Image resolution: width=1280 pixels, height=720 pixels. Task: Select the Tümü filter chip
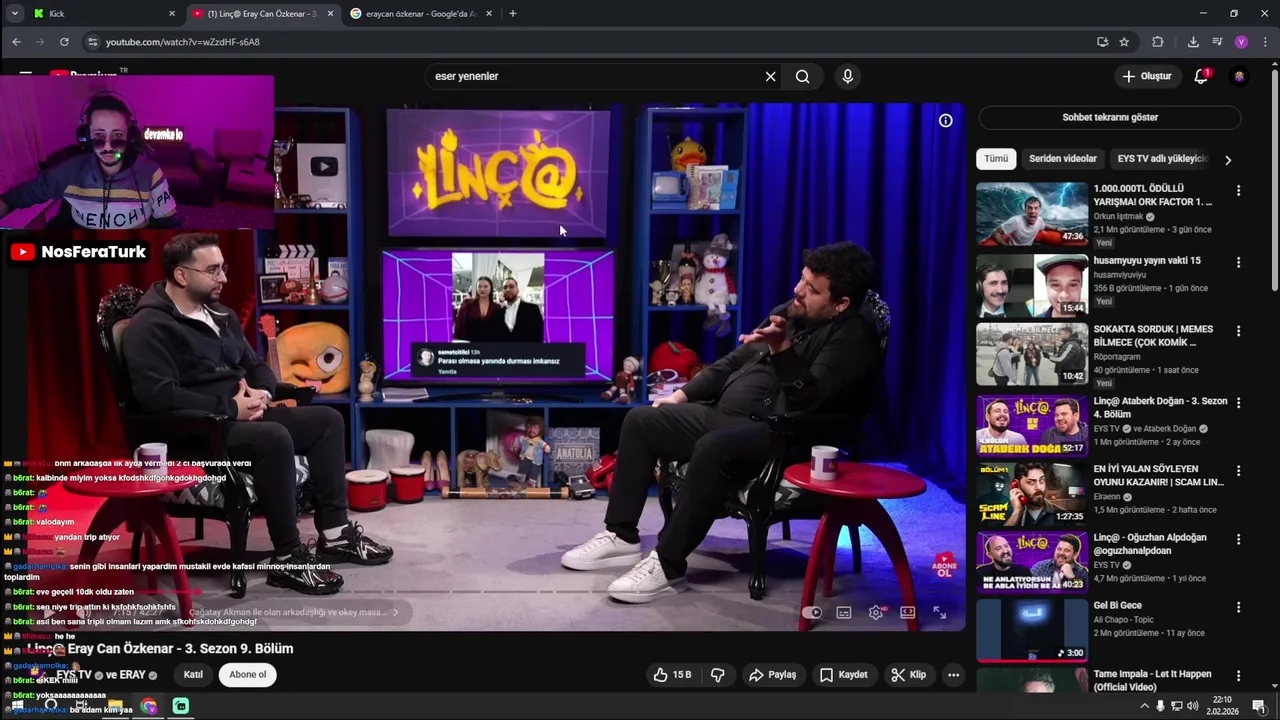996,159
